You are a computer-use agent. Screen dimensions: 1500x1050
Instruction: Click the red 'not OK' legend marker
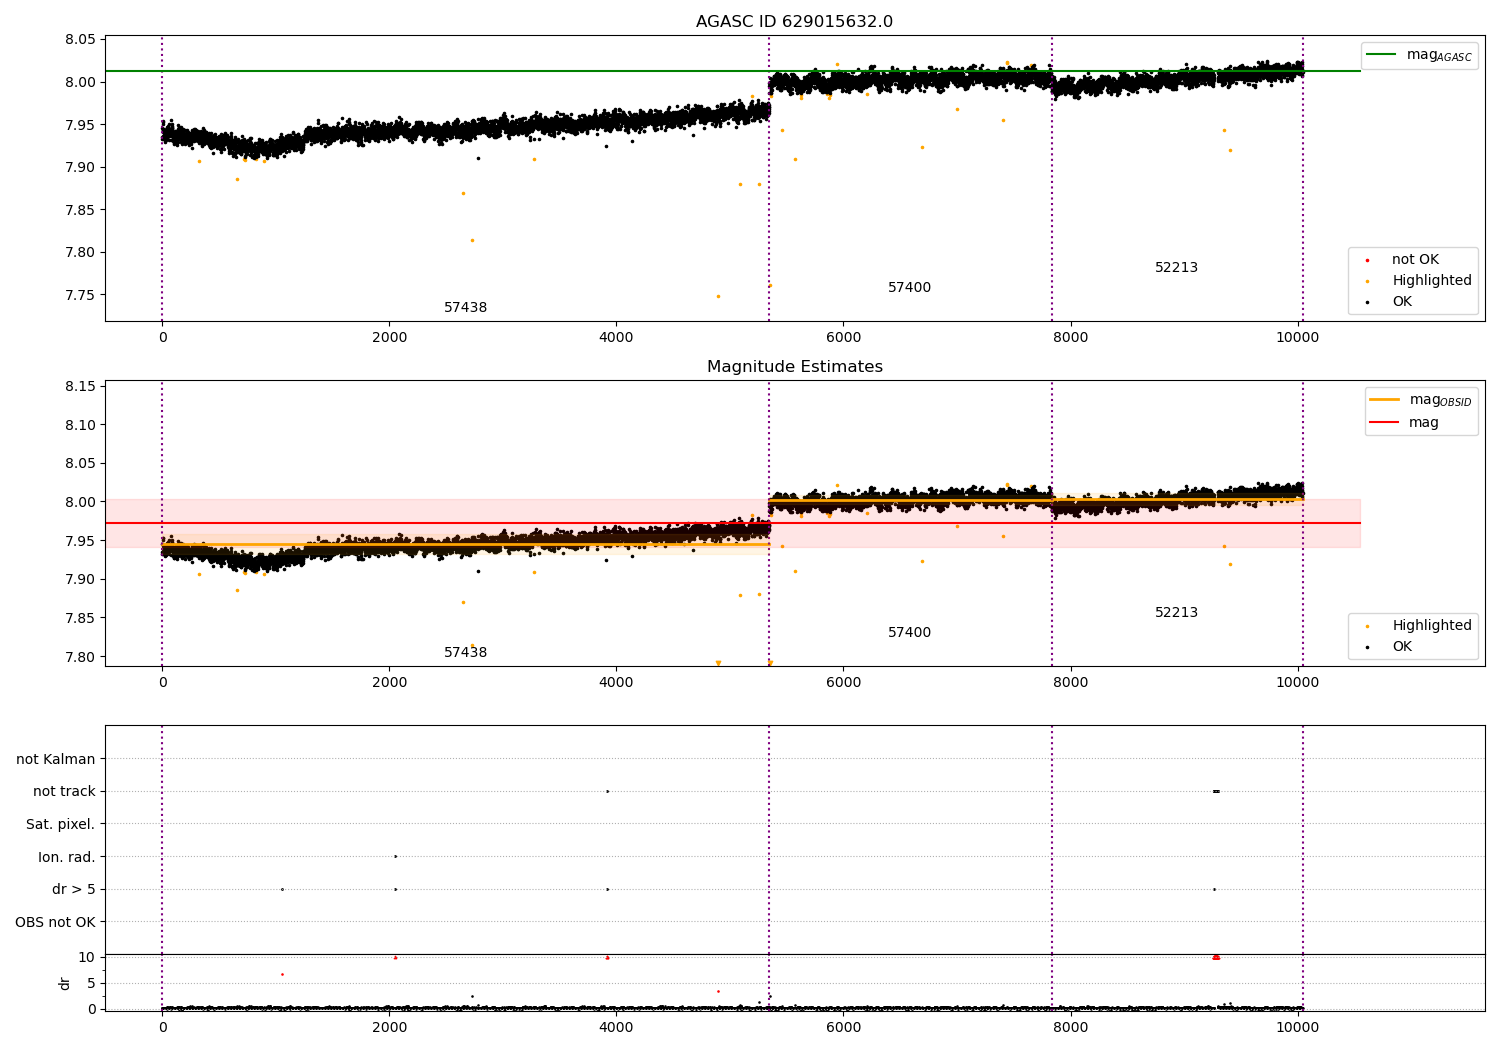(x=1367, y=260)
